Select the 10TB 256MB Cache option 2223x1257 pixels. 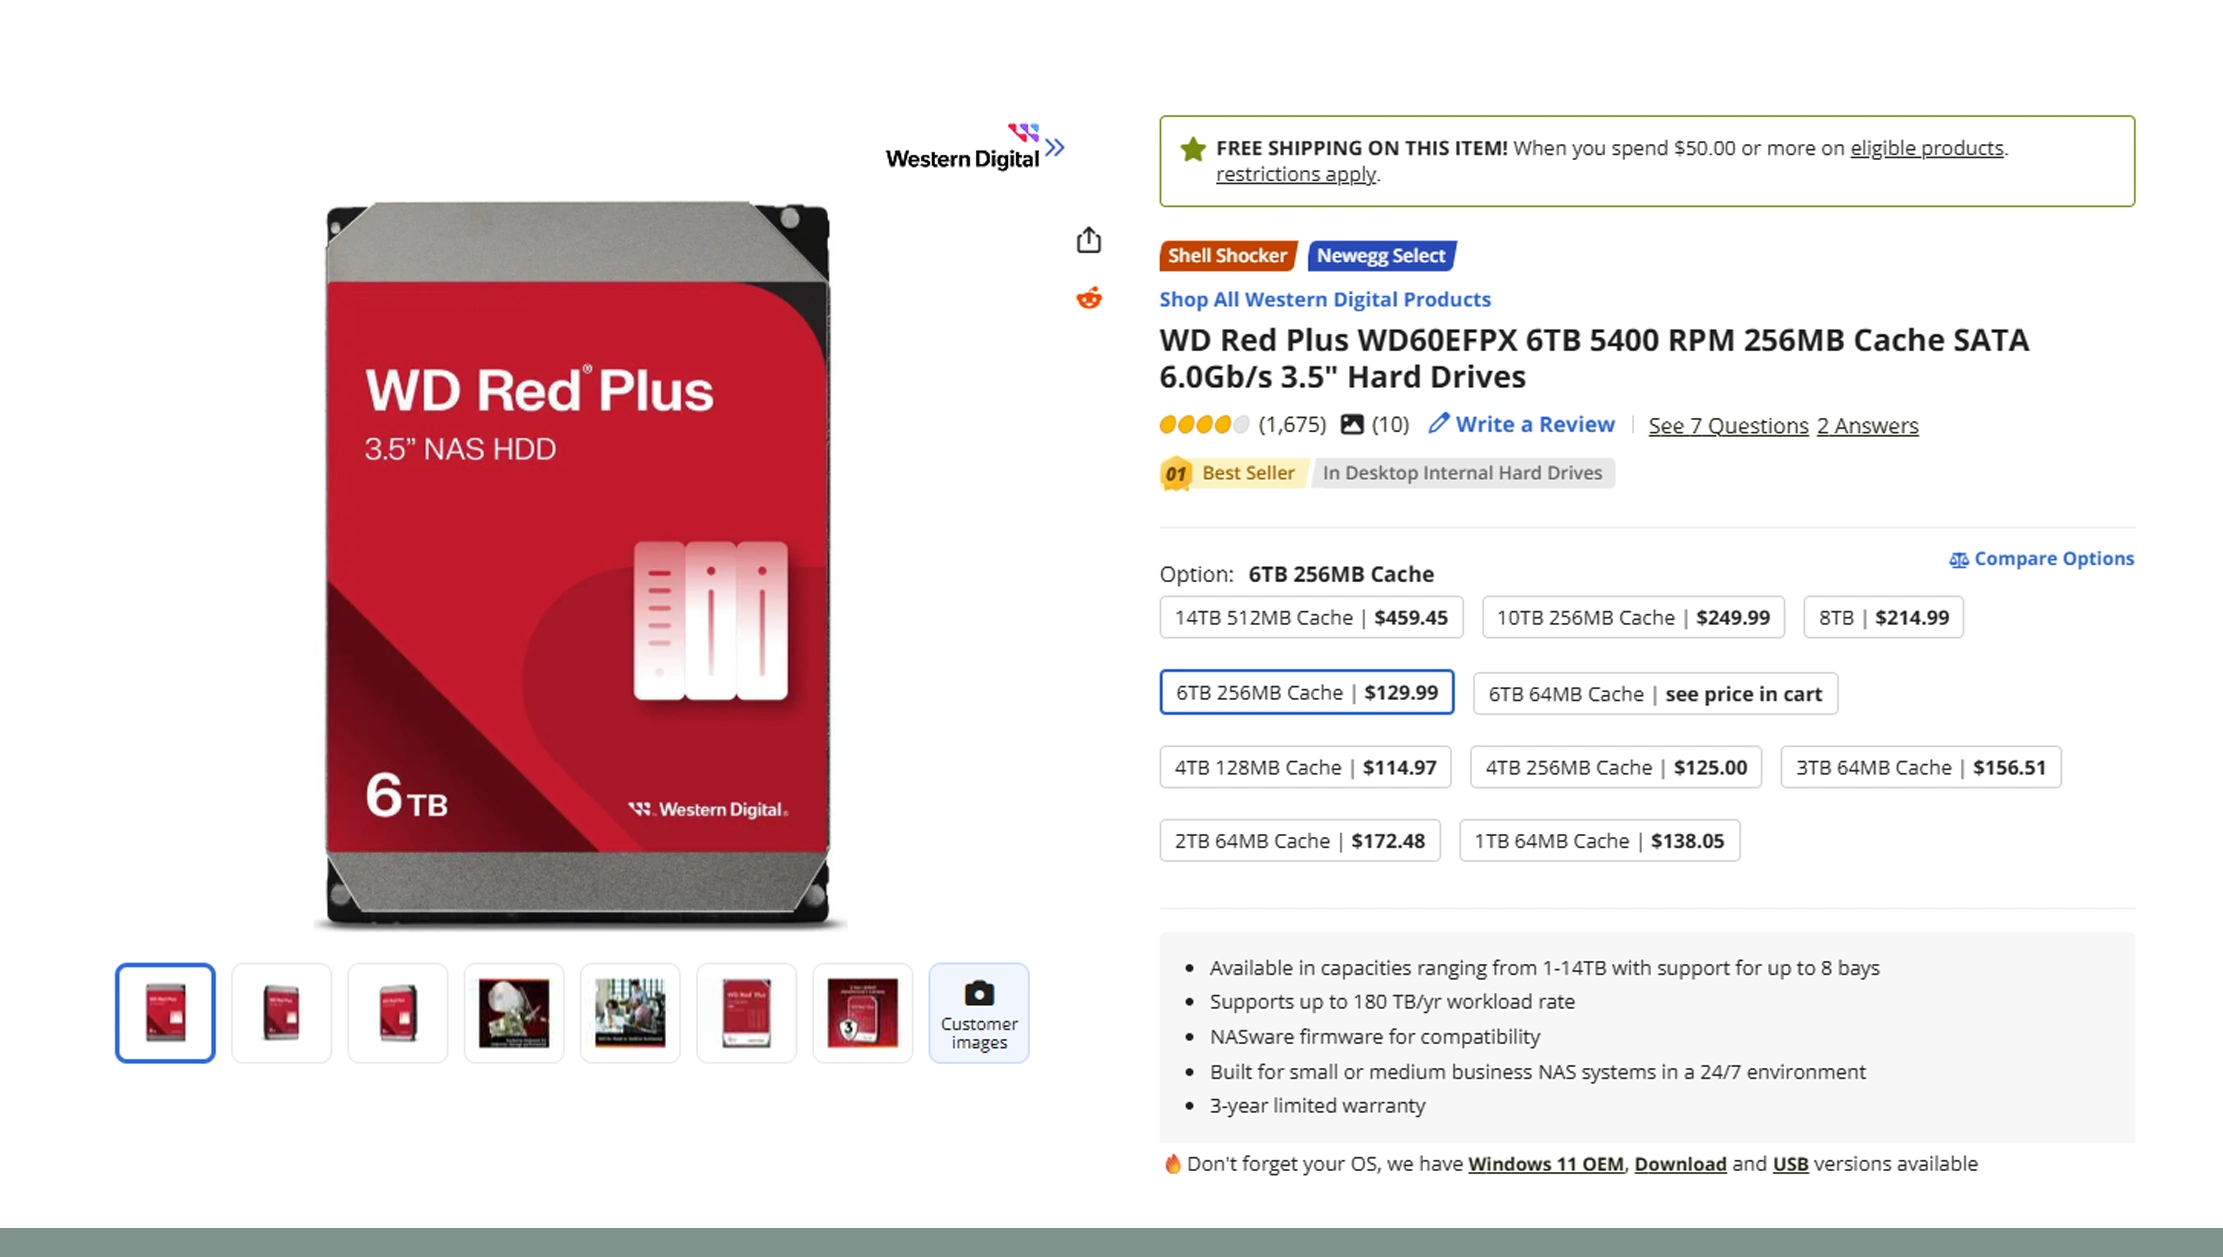[x=1632, y=617]
